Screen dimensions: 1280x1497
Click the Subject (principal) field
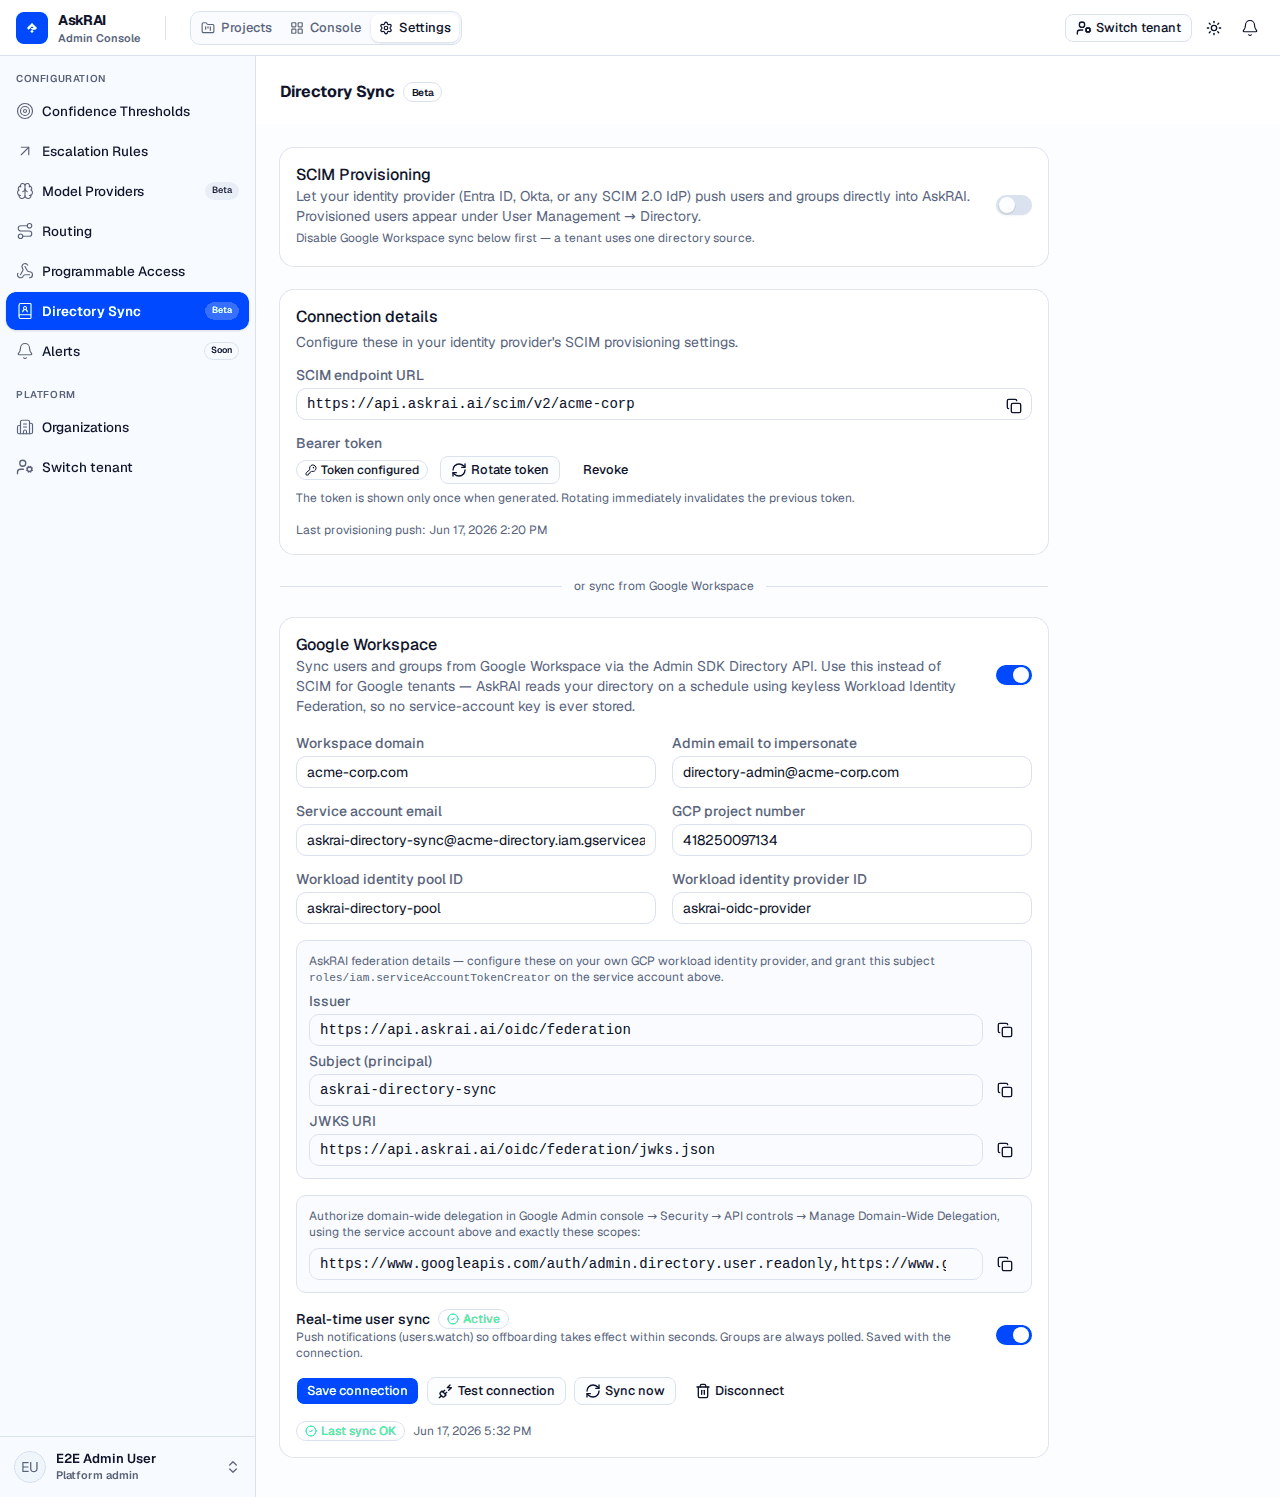(x=646, y=1090)
